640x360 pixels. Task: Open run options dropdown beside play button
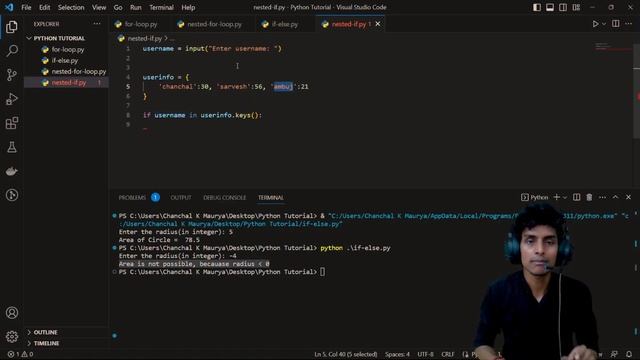[604, 24]
